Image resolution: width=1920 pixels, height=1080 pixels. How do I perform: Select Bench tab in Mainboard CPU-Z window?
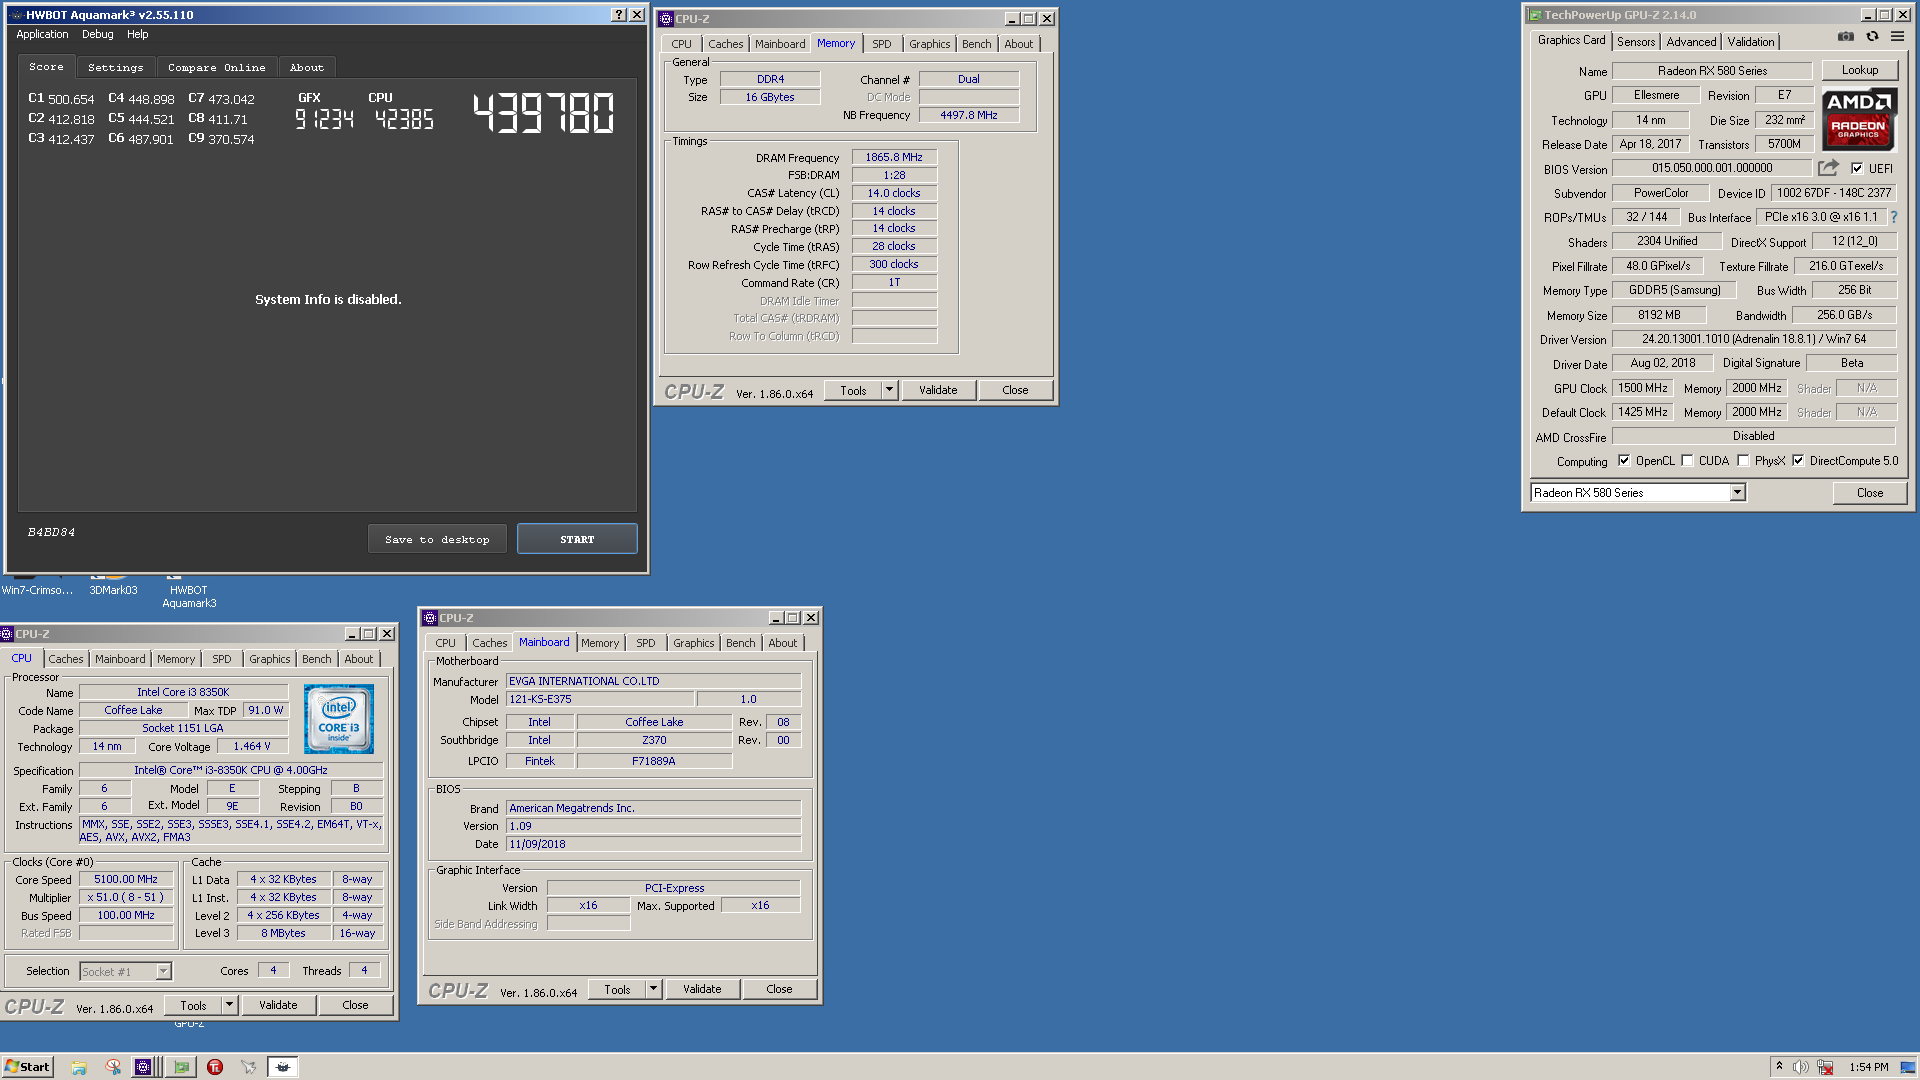(x=741, y=643)
